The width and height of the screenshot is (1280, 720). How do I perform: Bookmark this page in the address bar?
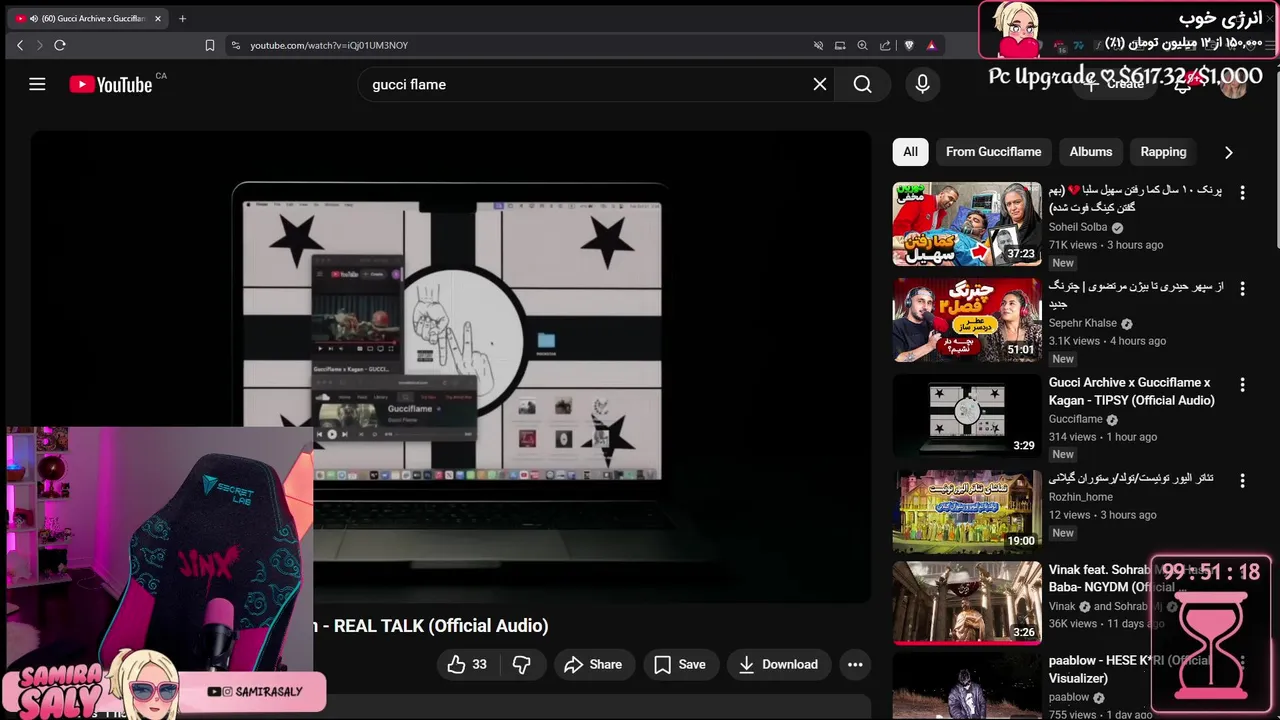pos(210,45)
